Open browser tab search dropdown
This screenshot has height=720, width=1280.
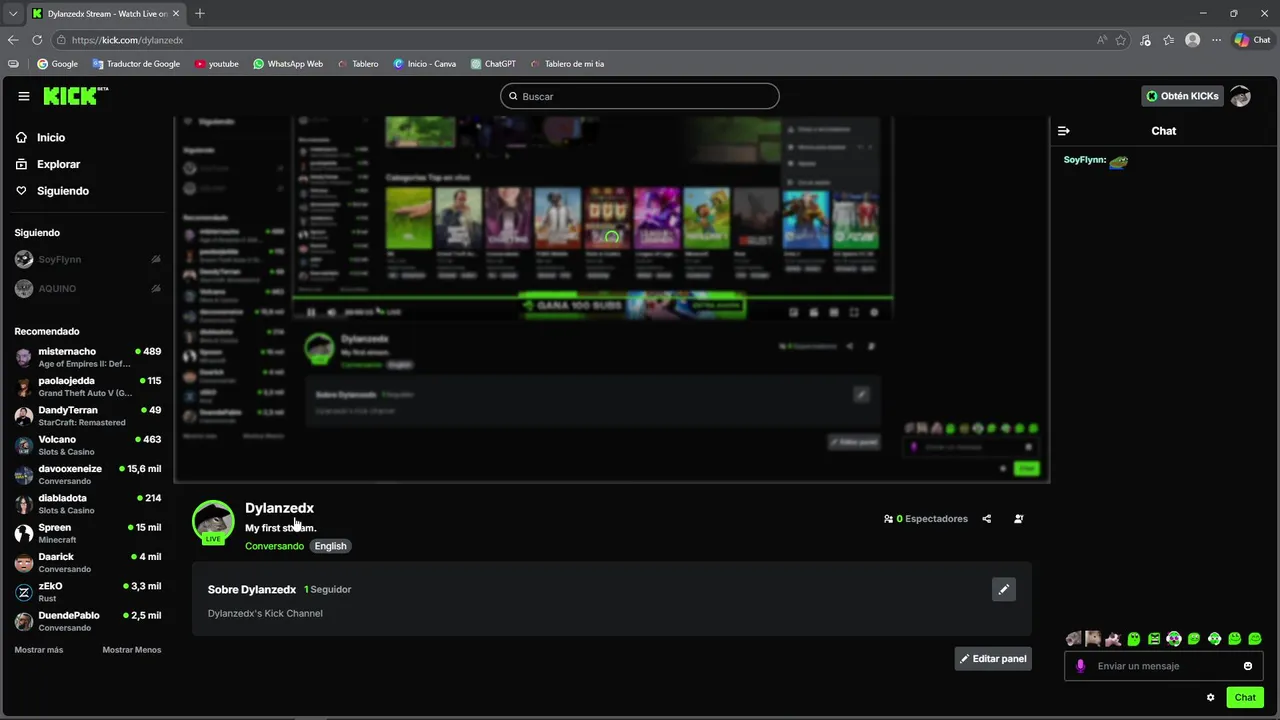pos(13,13)
